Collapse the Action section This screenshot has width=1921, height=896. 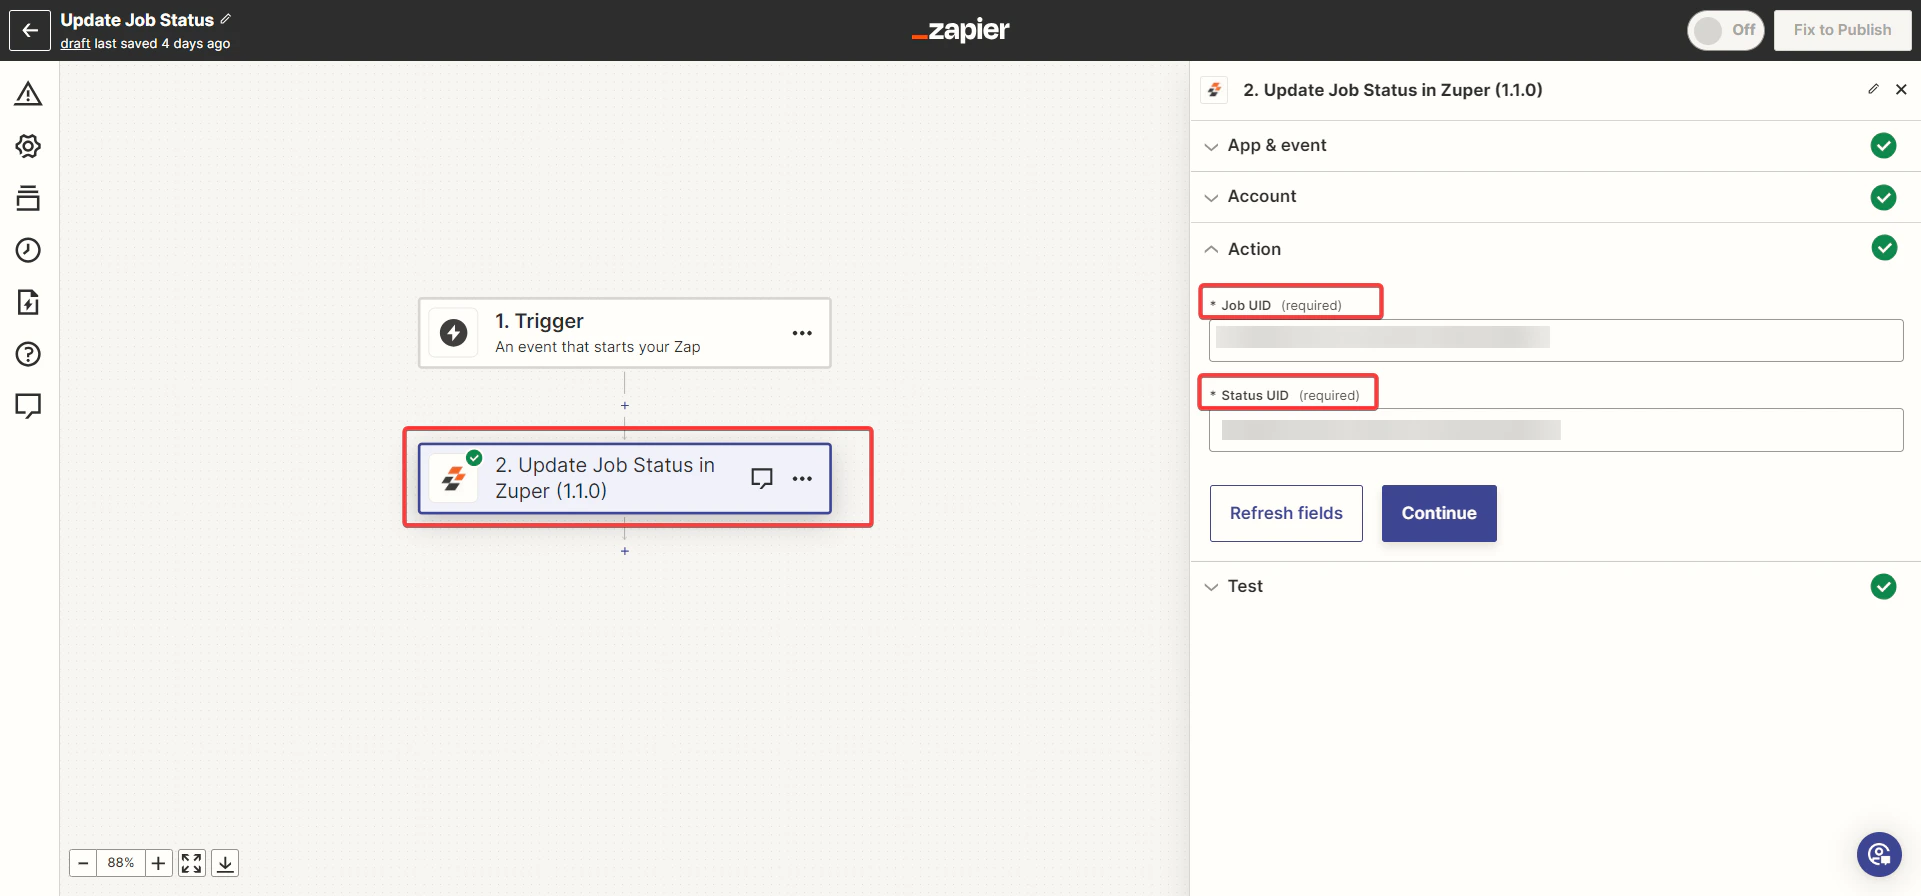pyautogui.click(x=1555, y=249)
